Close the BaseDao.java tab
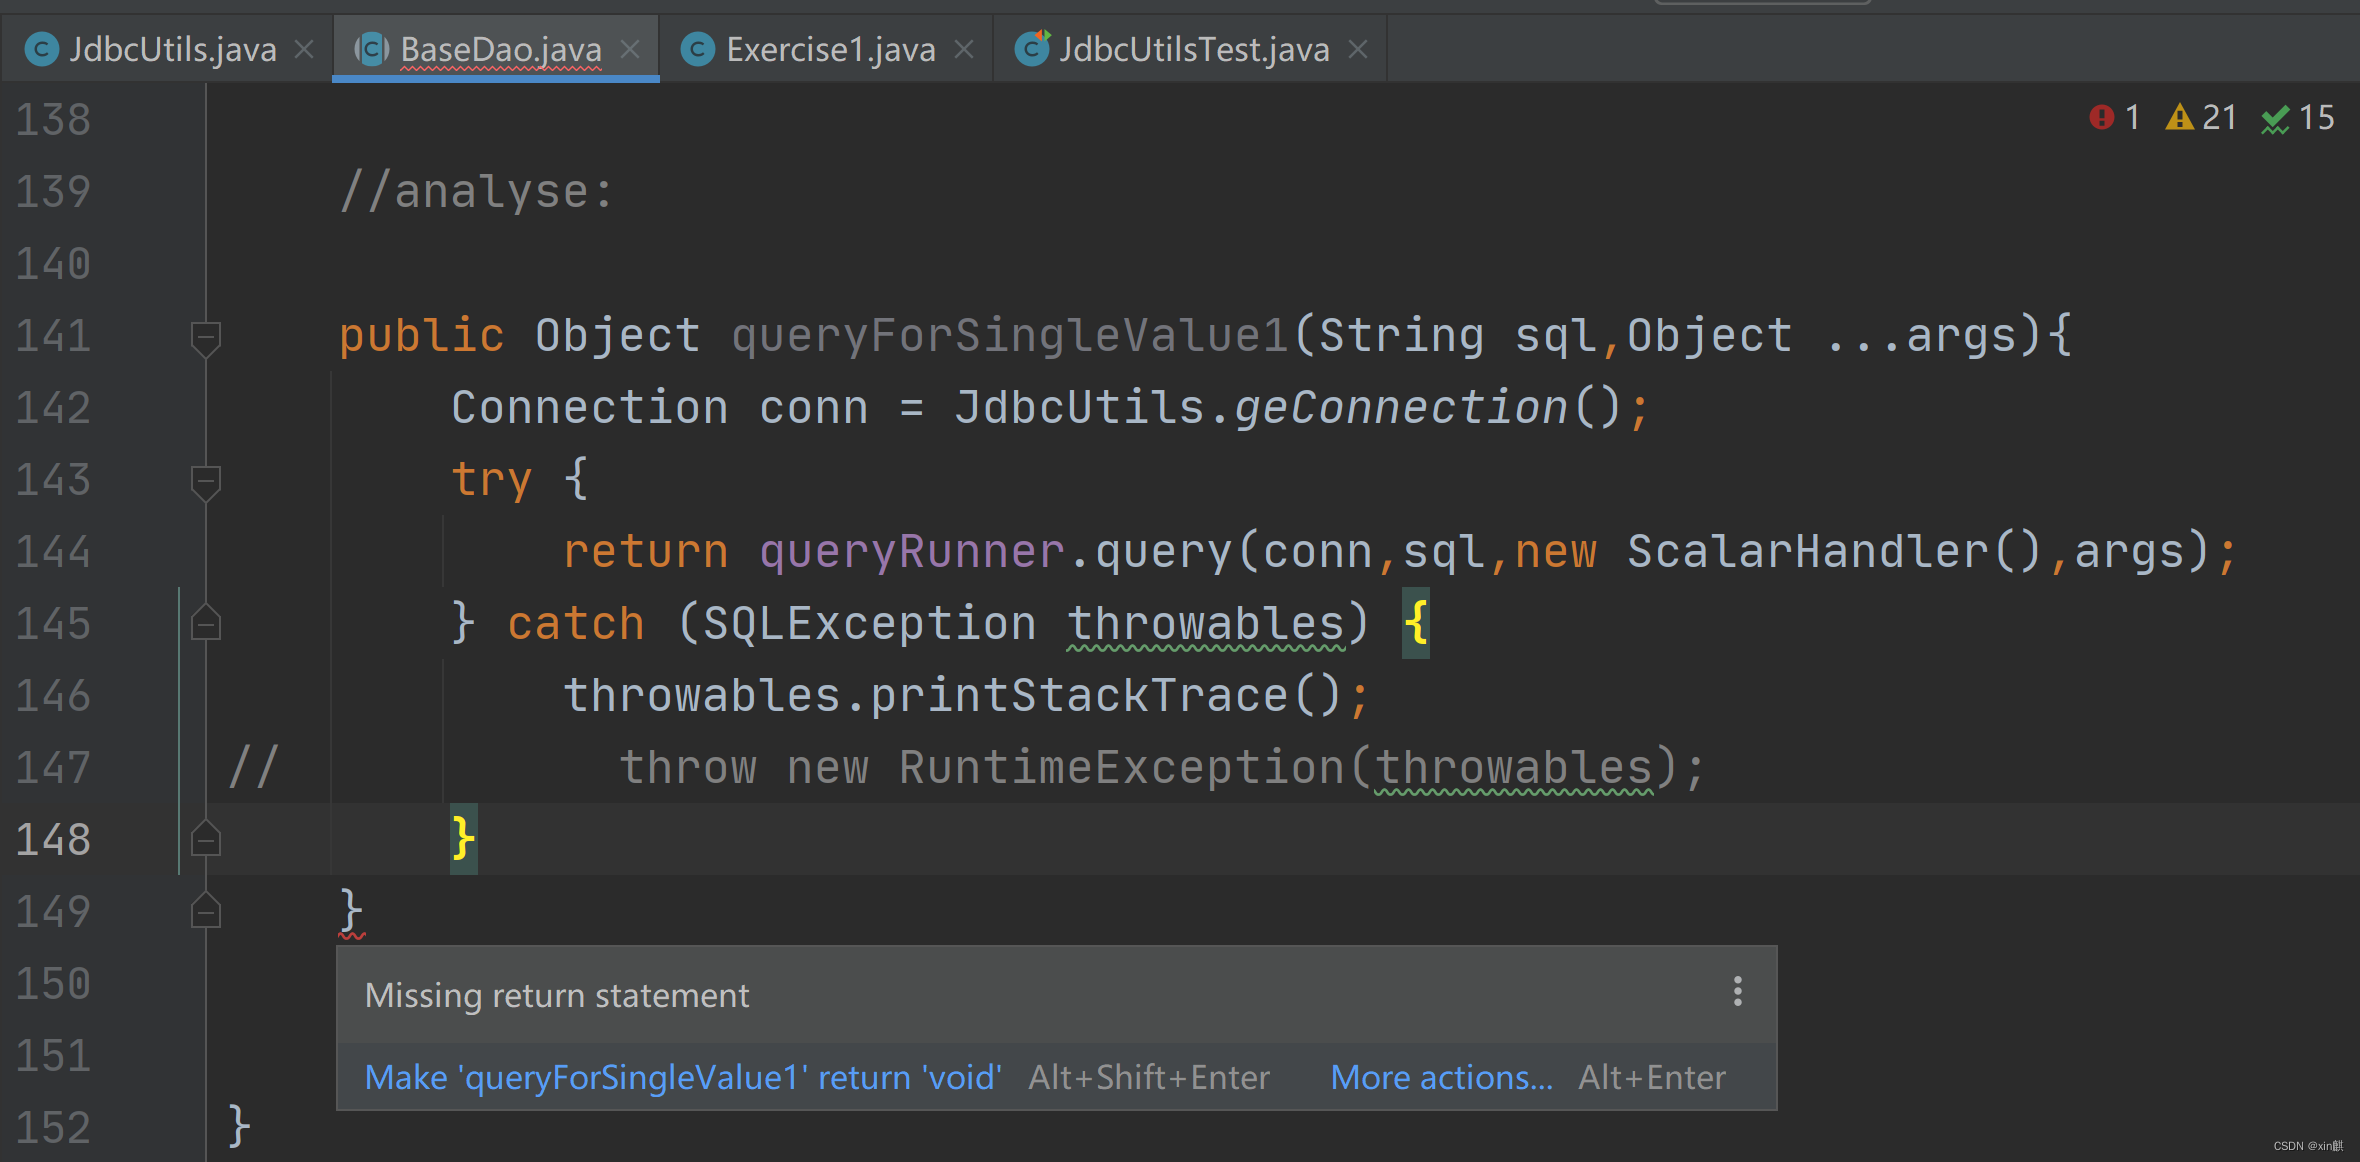The height and width of the screenshot is (1162, 2360). [x=630, y=49]
